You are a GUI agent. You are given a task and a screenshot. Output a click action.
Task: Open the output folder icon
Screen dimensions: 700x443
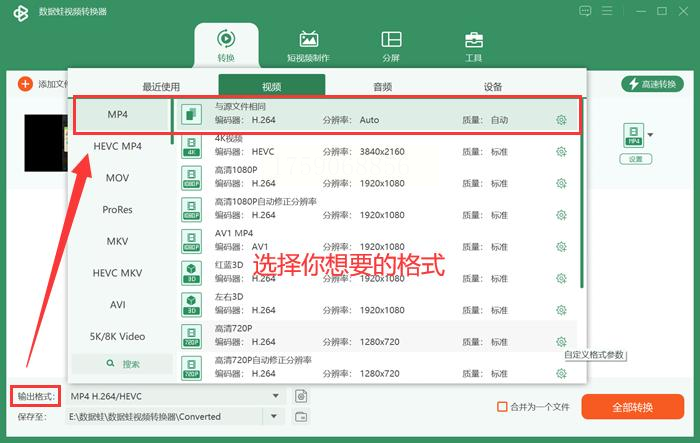(301, 417)
